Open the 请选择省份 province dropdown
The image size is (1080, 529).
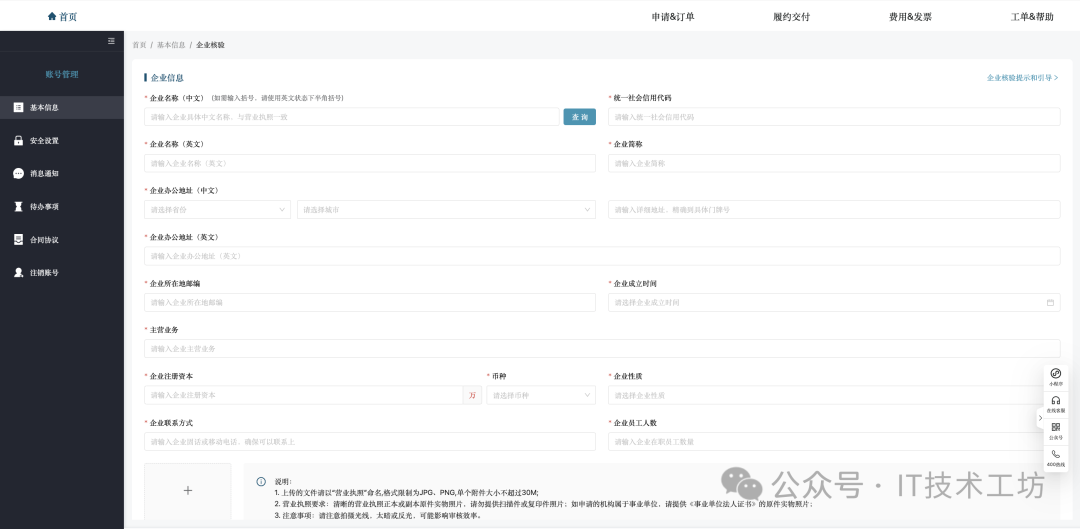tap(218, 209)
